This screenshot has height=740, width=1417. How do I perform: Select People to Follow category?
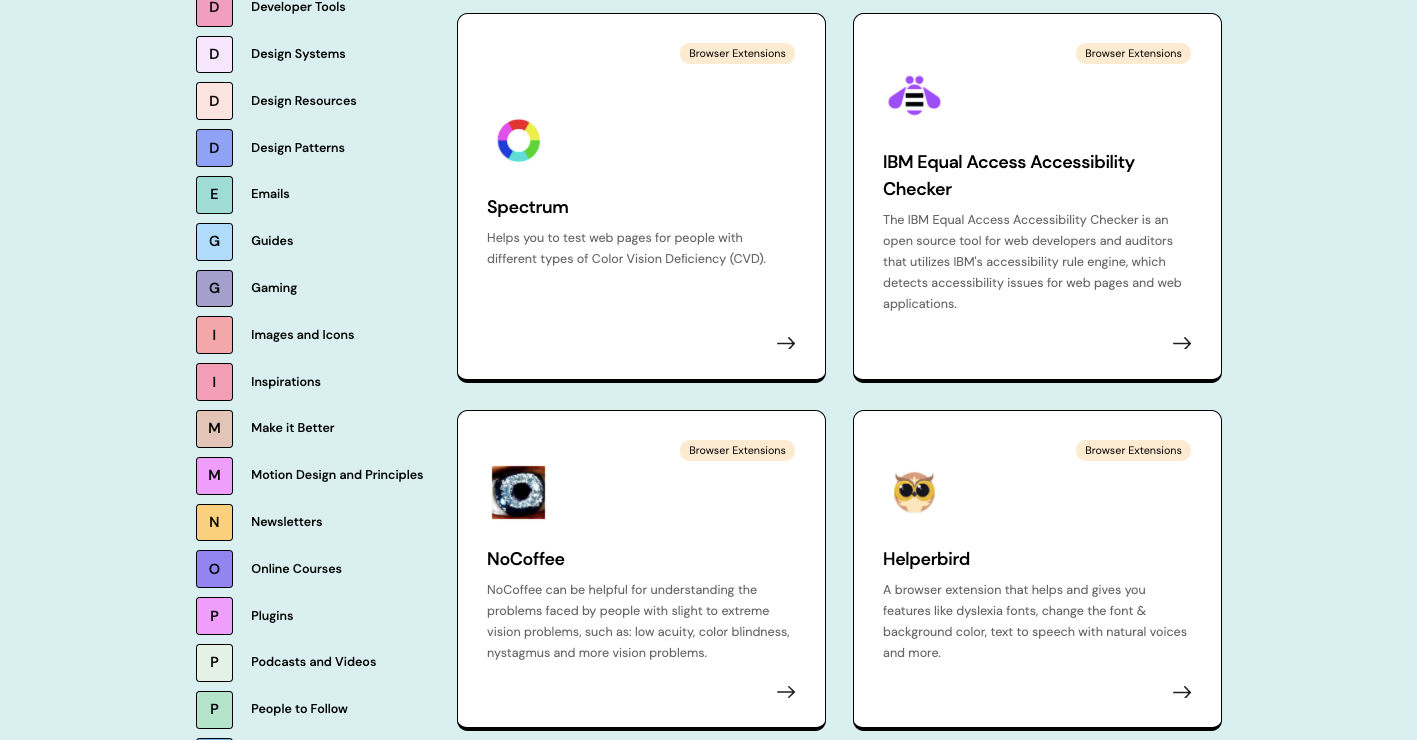click(x=299, y=709)
